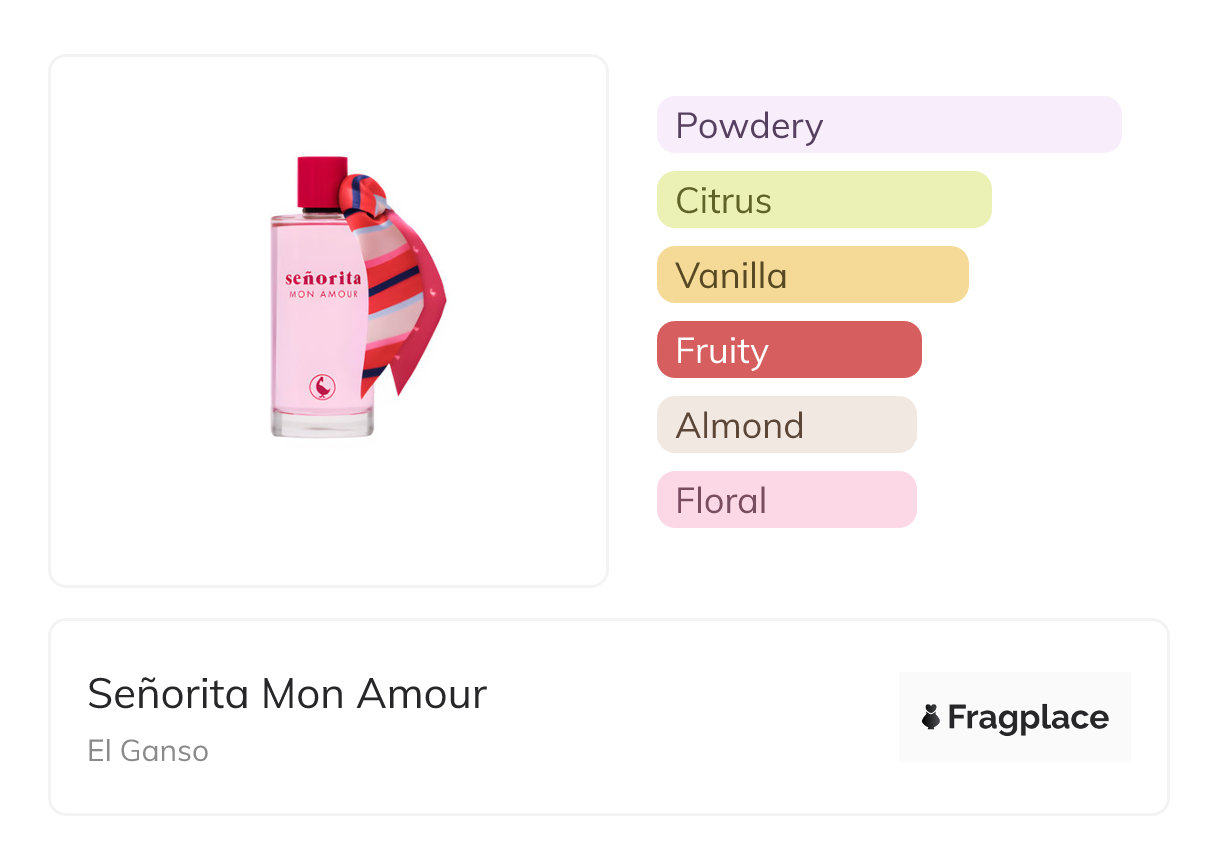
Task: Click the "señorita" lettering on the bottle
Action: (322, 277)
